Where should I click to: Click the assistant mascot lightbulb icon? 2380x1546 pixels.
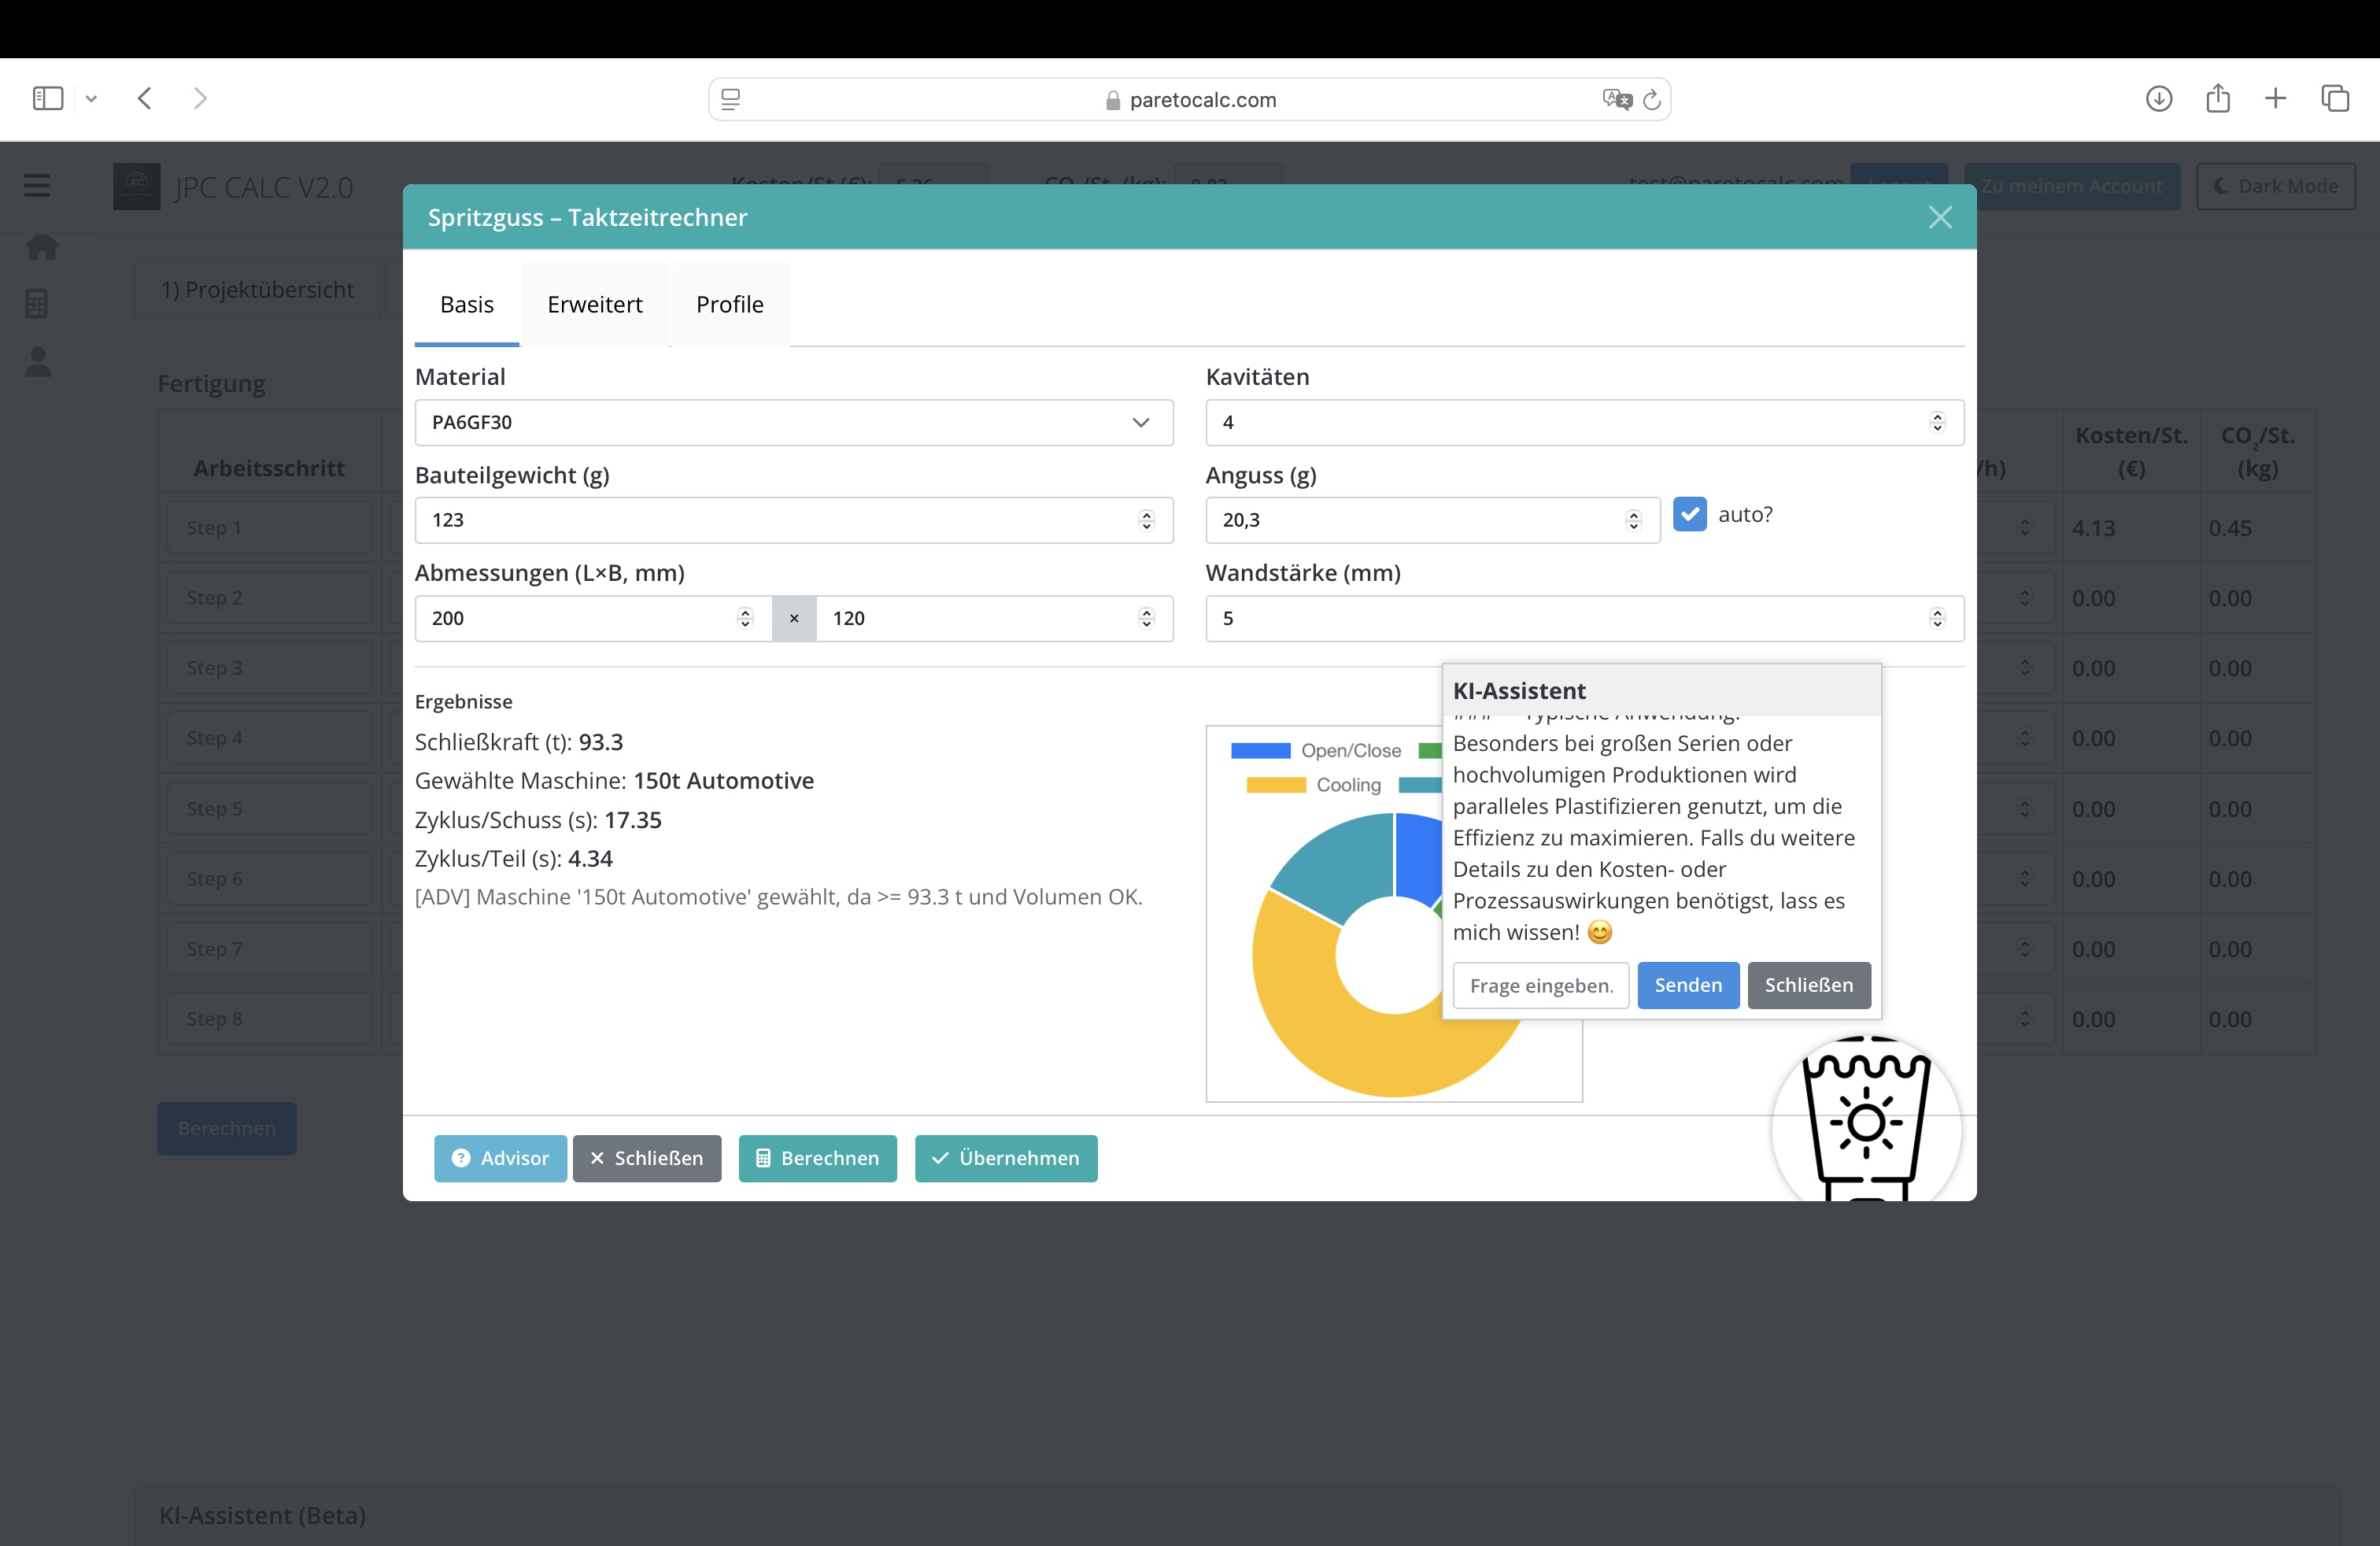1865,1120
